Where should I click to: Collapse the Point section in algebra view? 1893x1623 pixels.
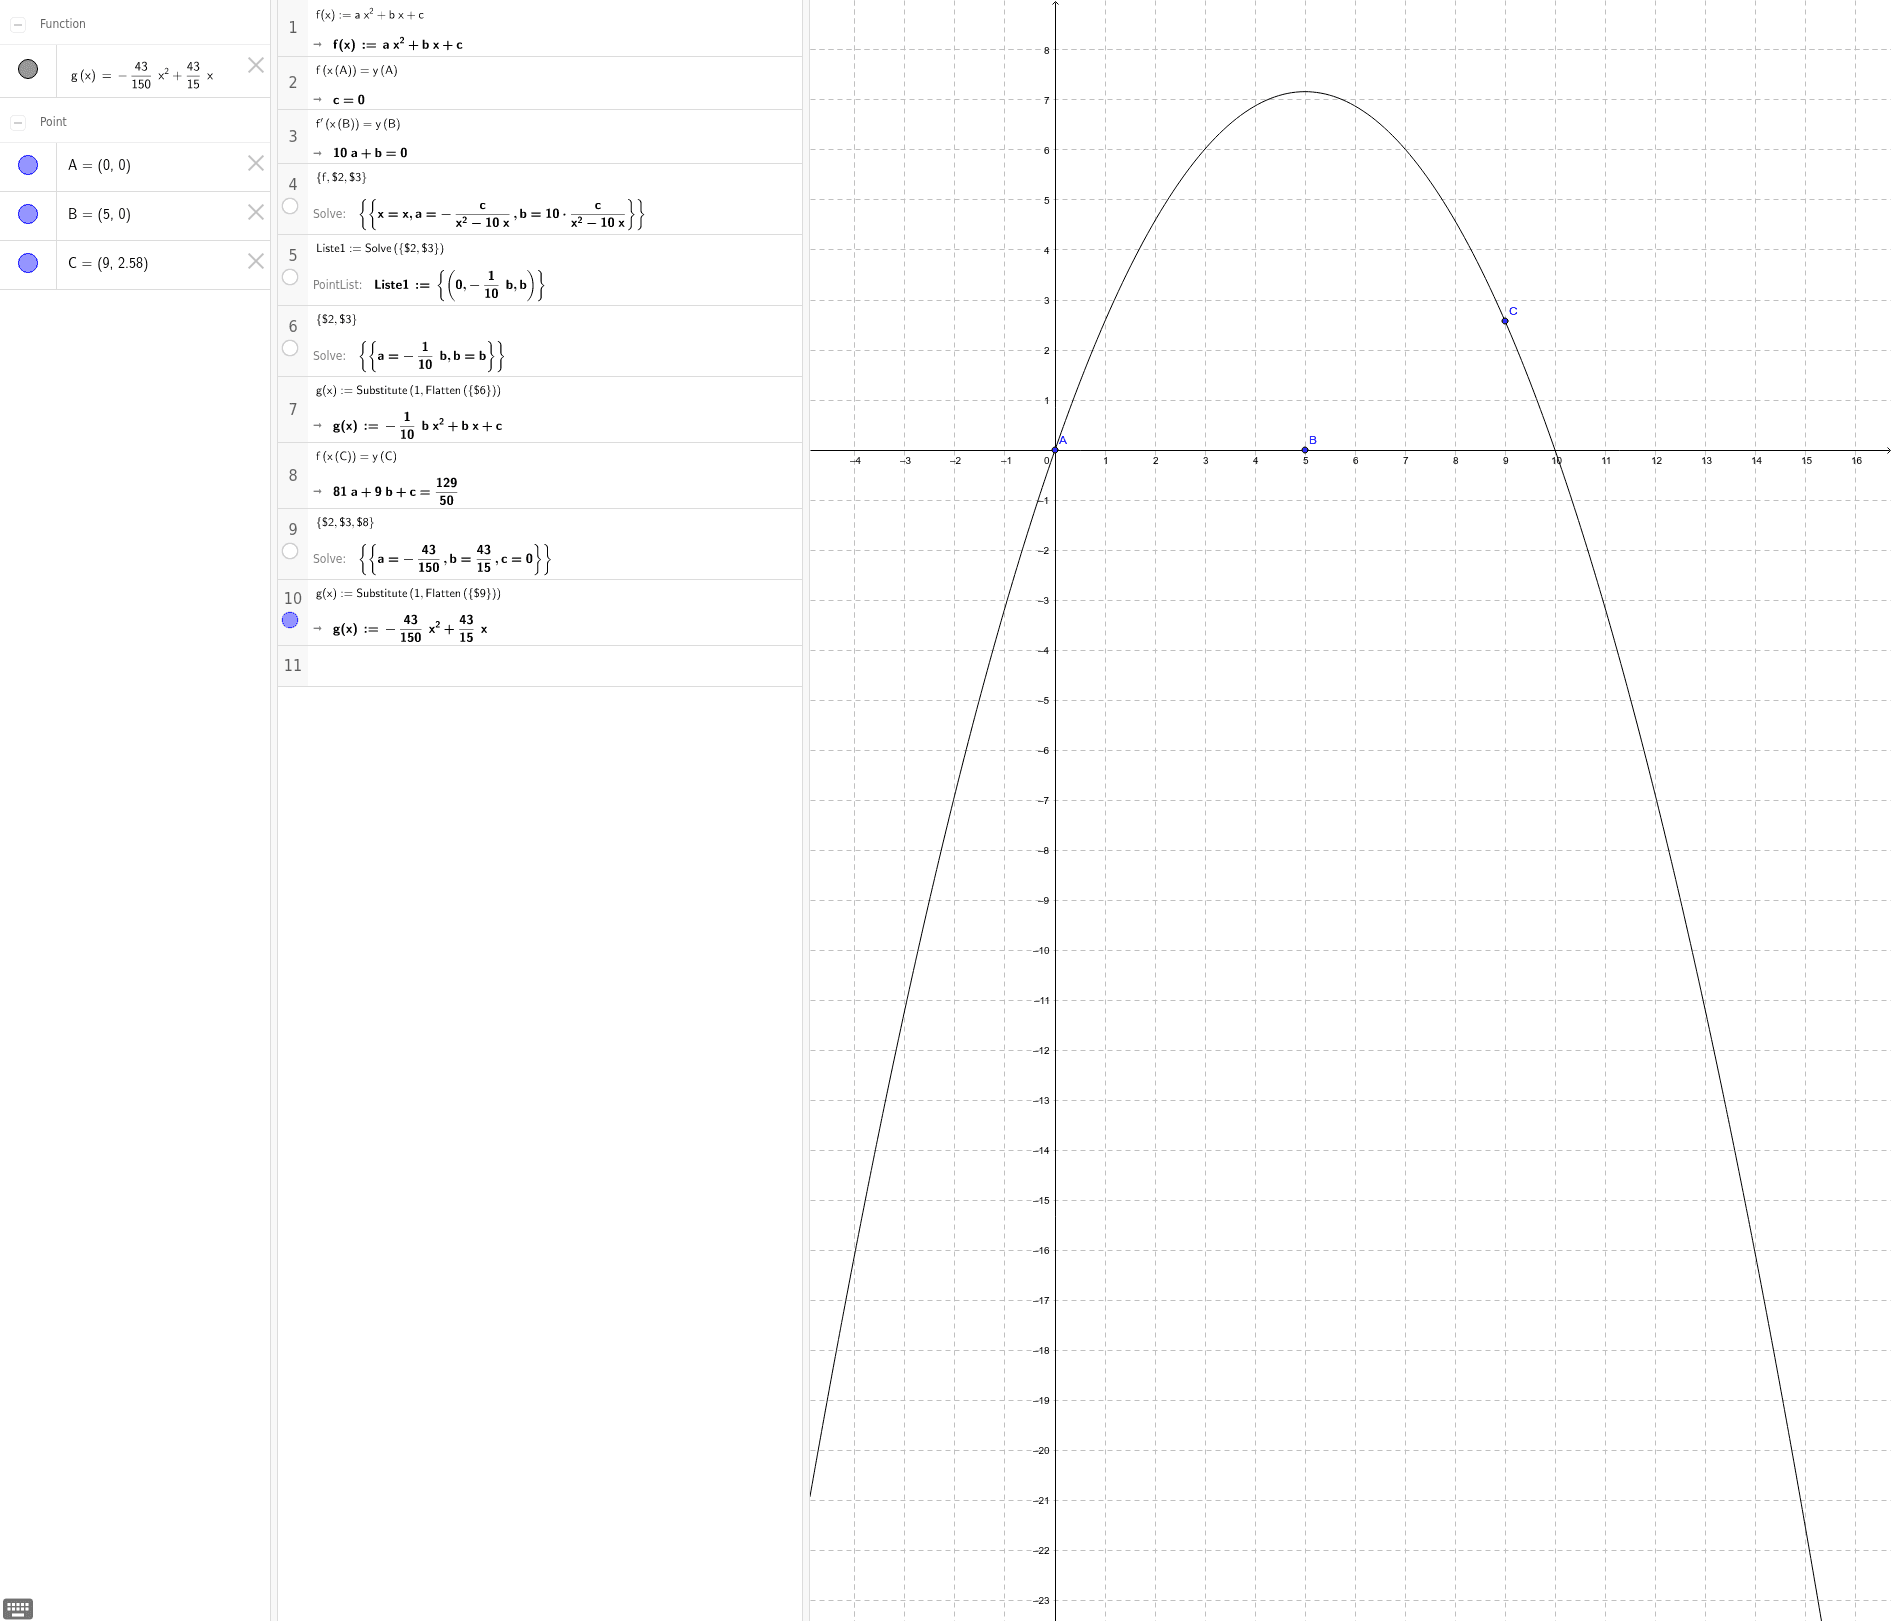(x=18, y=122)
